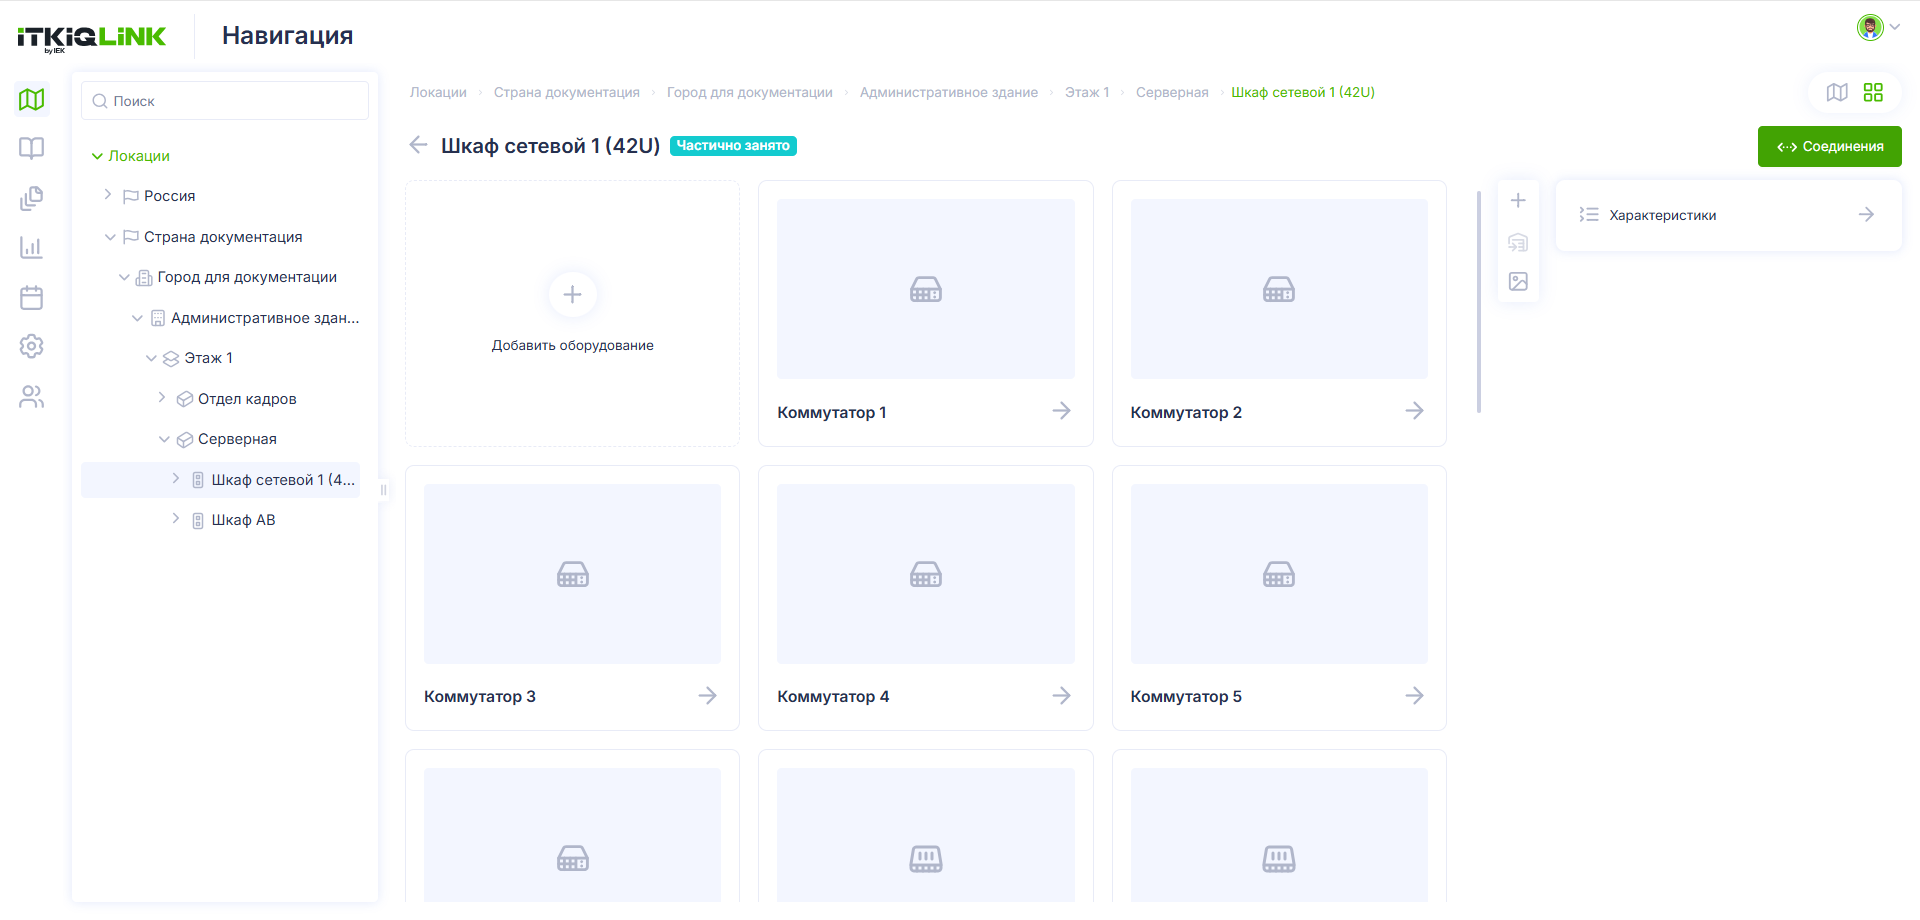The width and height of the screenshot is (1920, 920).
Task: Select the Коммутатор 1 thumbnail
Action: (926, 289)
